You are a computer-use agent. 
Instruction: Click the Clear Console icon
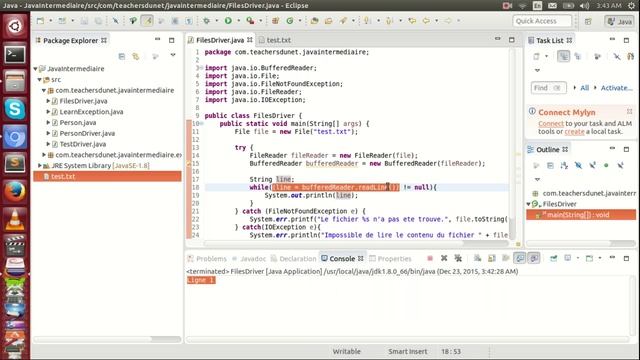pyautogui.click(x=477, y=258)
